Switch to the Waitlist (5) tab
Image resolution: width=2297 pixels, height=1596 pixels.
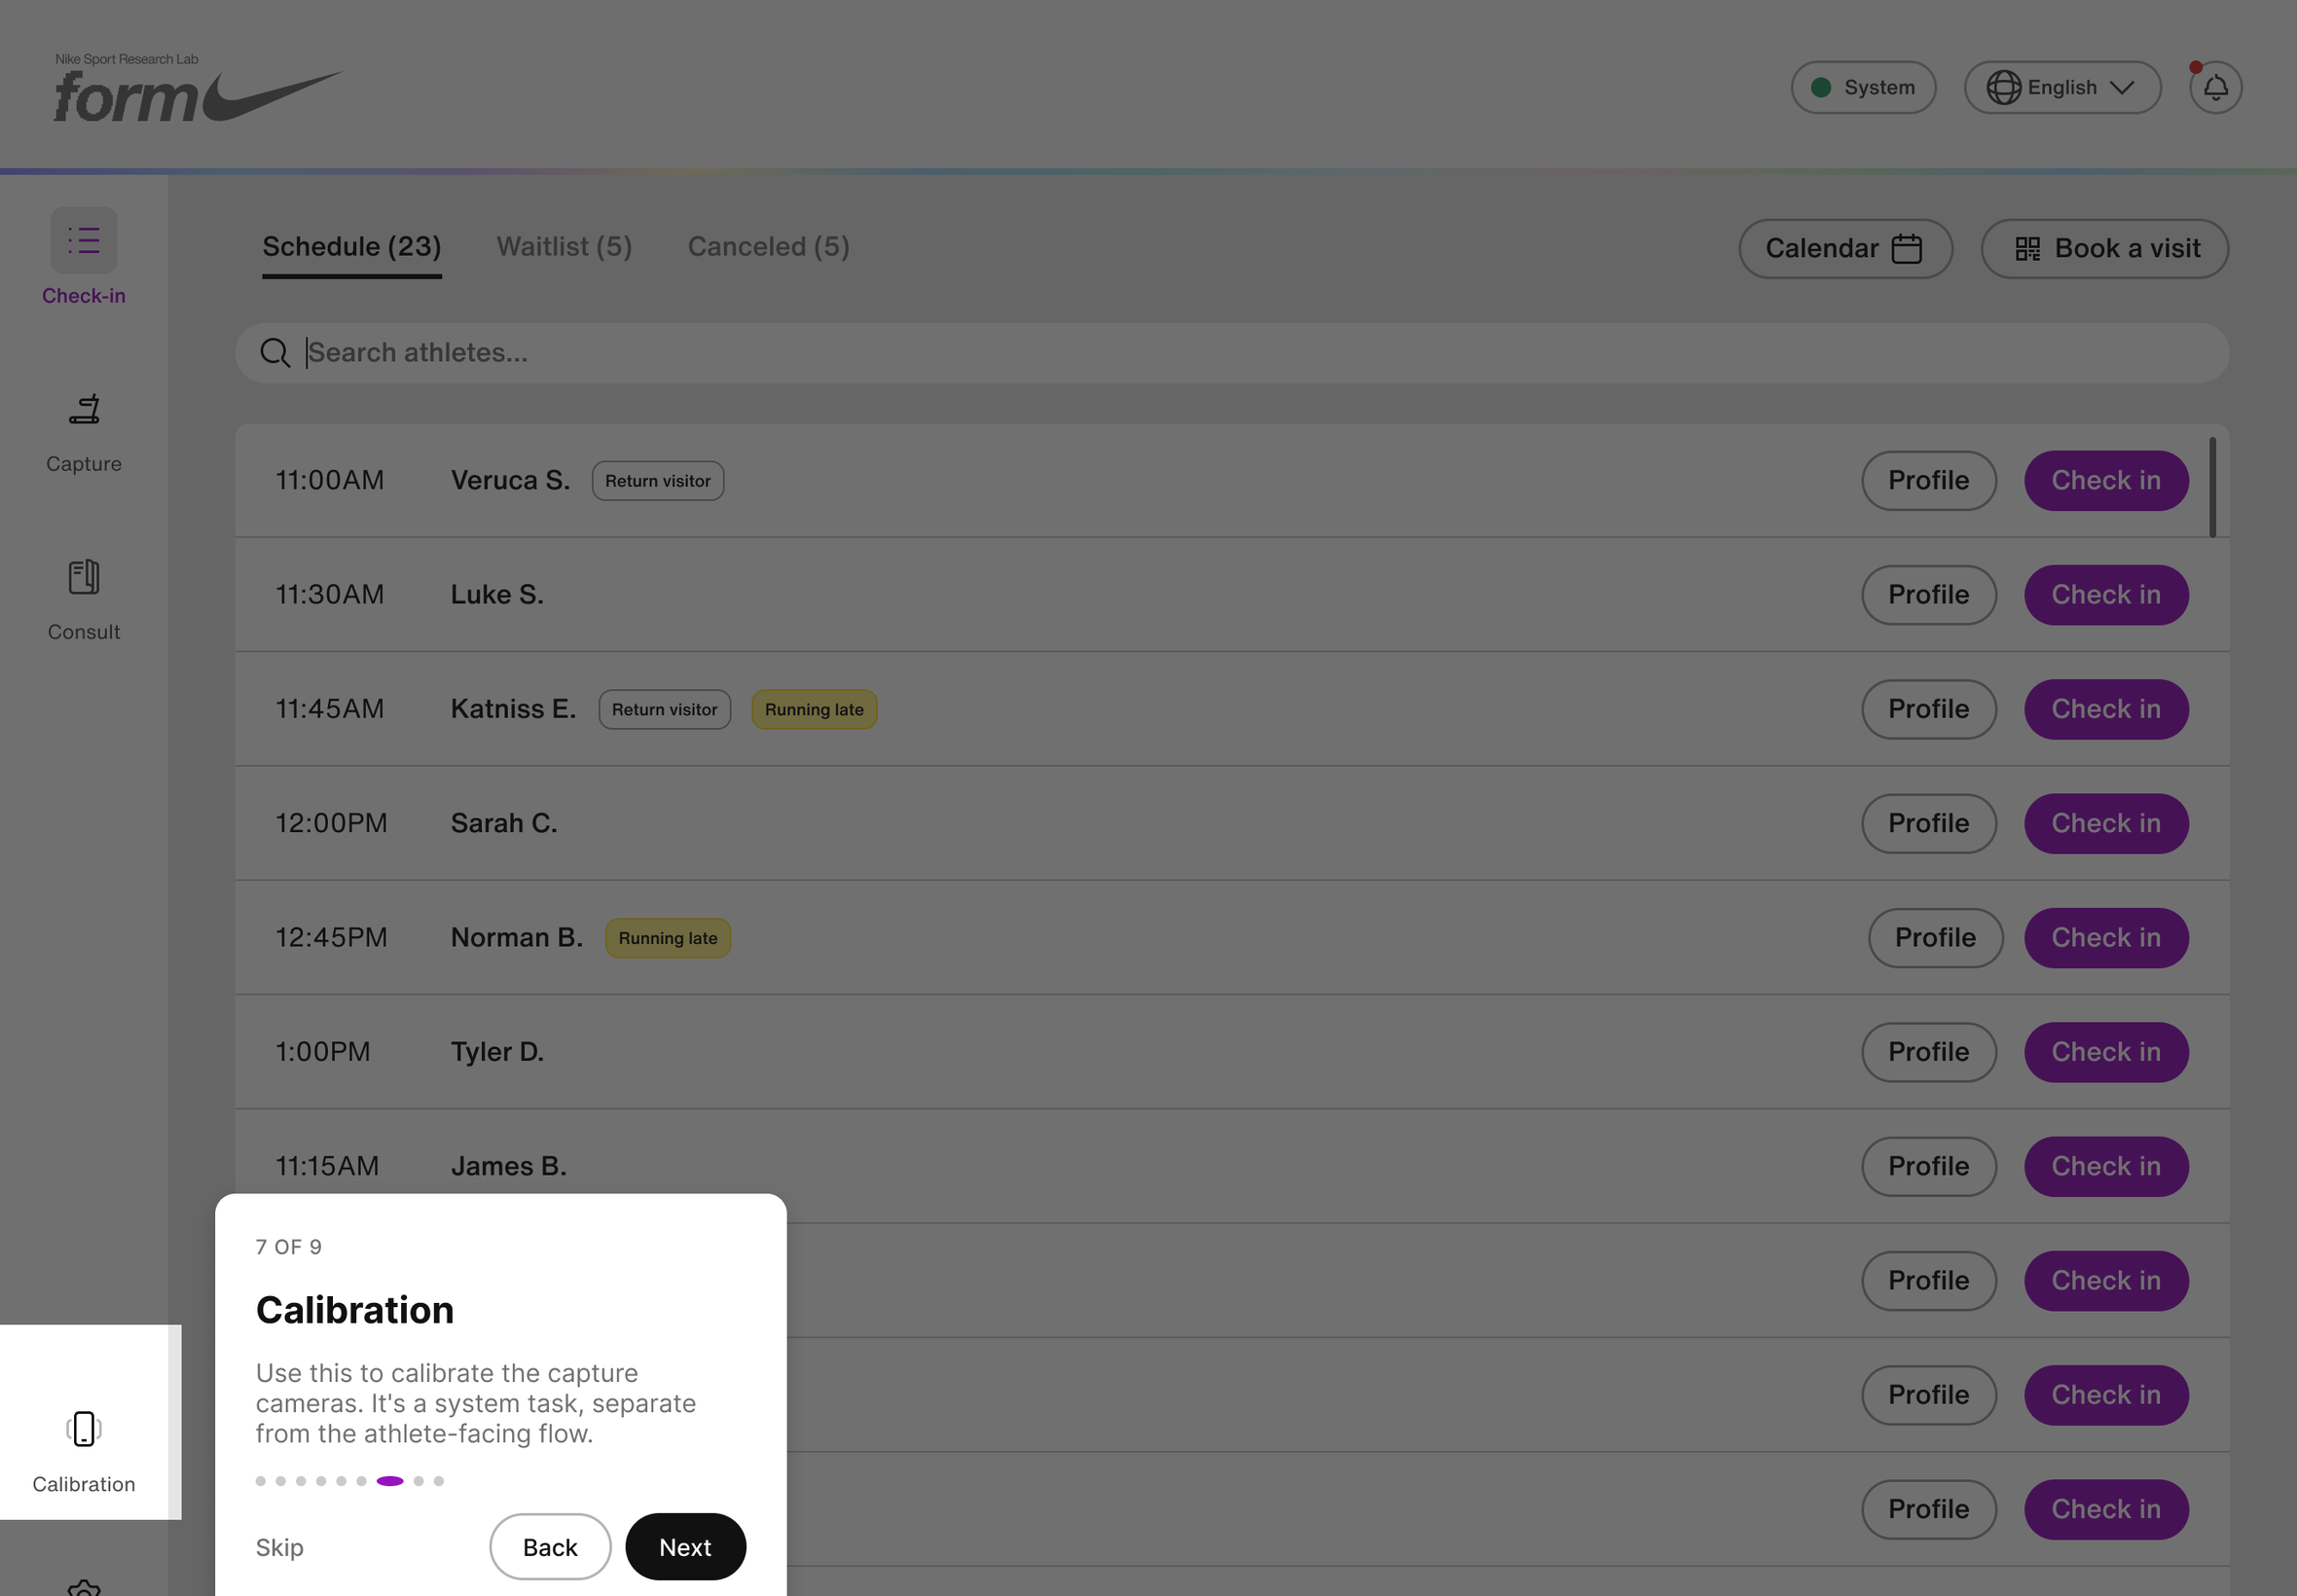564,246
